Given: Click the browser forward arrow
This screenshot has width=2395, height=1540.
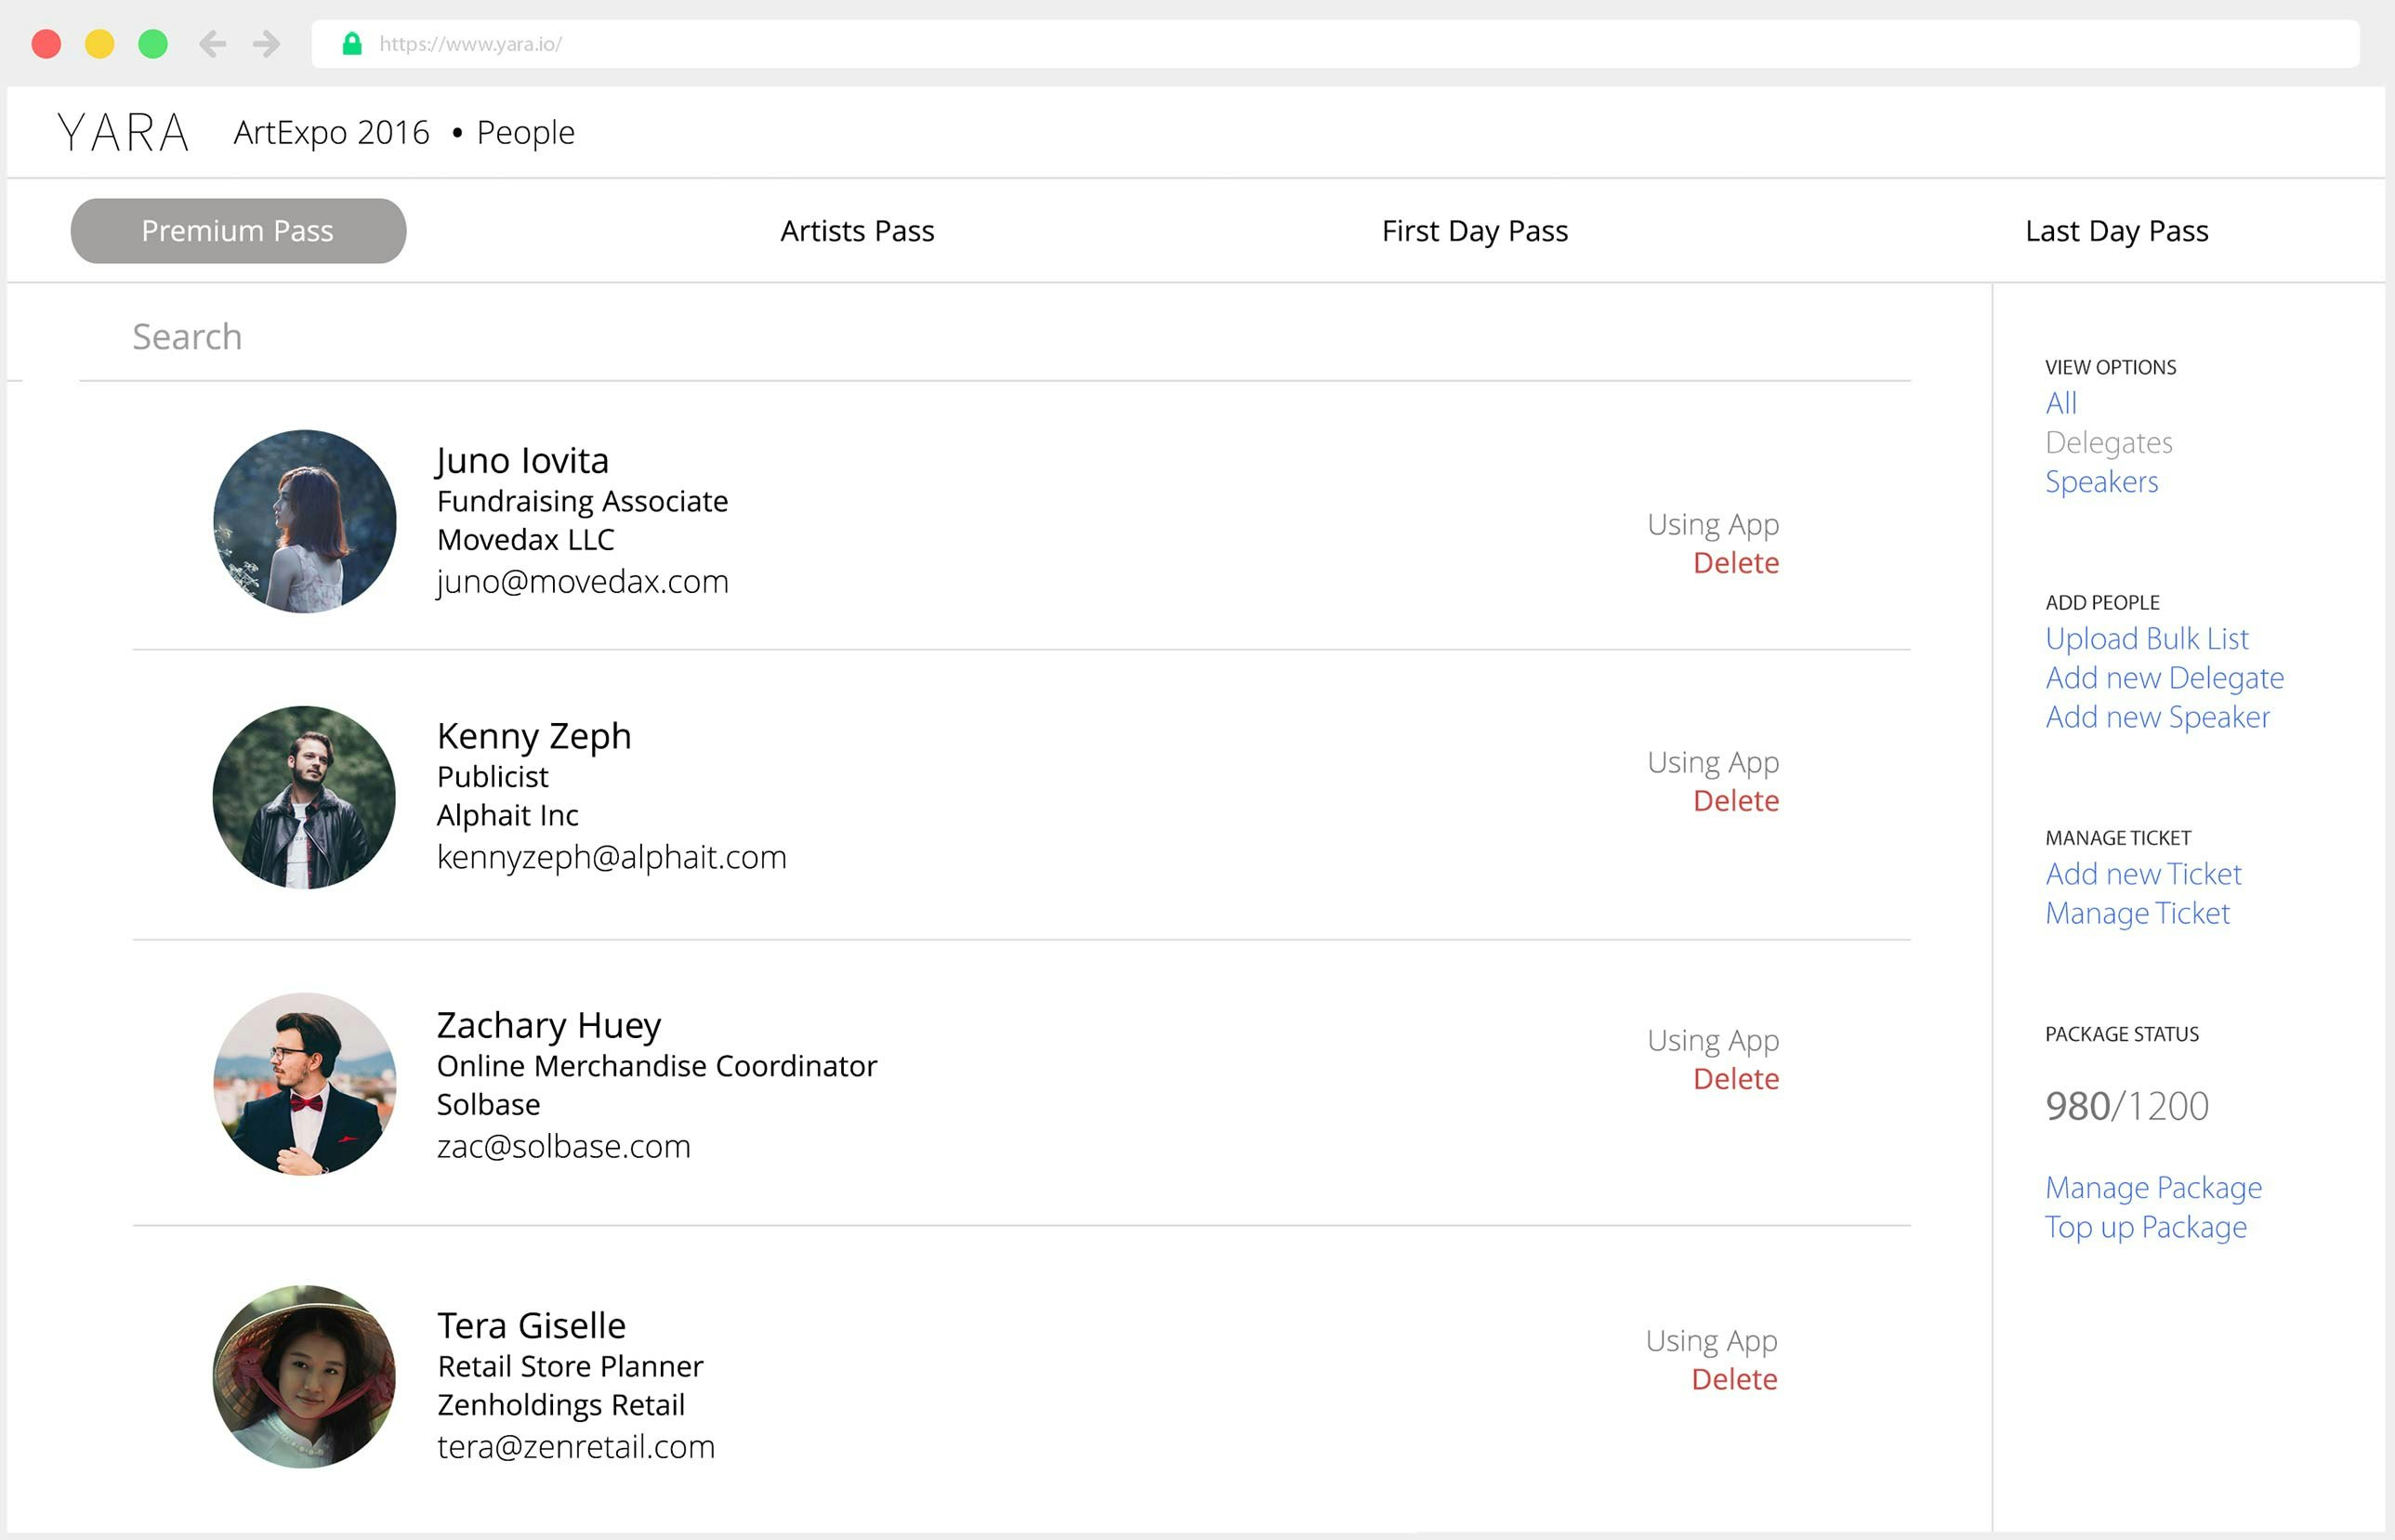Looking at the screenshot, I should [x=266, y=44].
